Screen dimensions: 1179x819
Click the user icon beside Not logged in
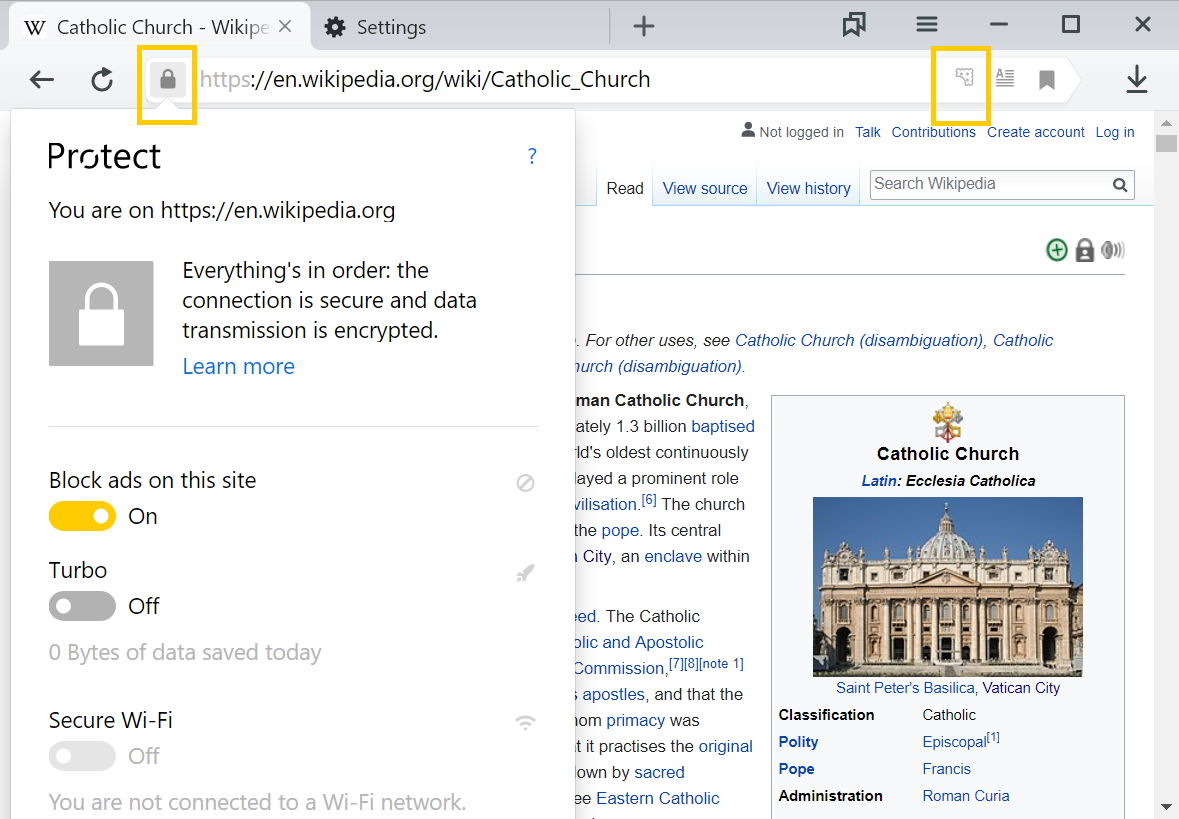point(748,130)
